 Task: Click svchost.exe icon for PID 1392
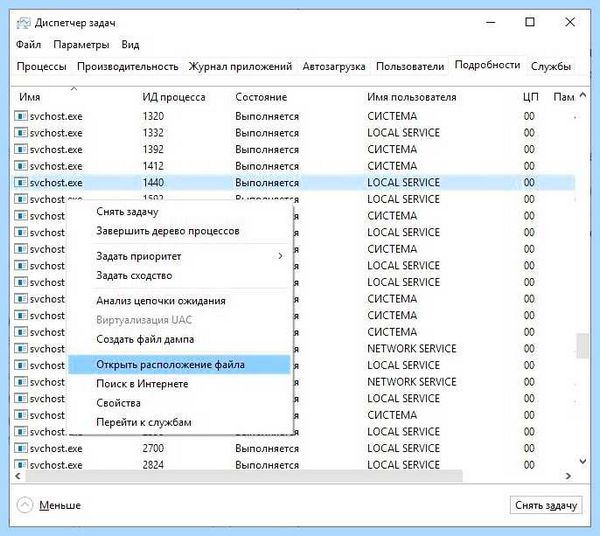[x=21, y=149]
